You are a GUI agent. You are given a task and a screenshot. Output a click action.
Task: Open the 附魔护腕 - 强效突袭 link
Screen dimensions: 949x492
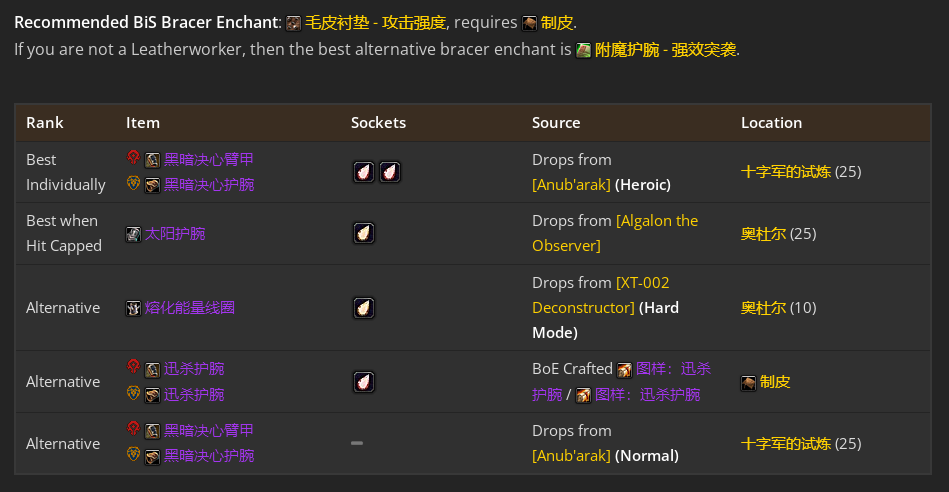(666, 50)
